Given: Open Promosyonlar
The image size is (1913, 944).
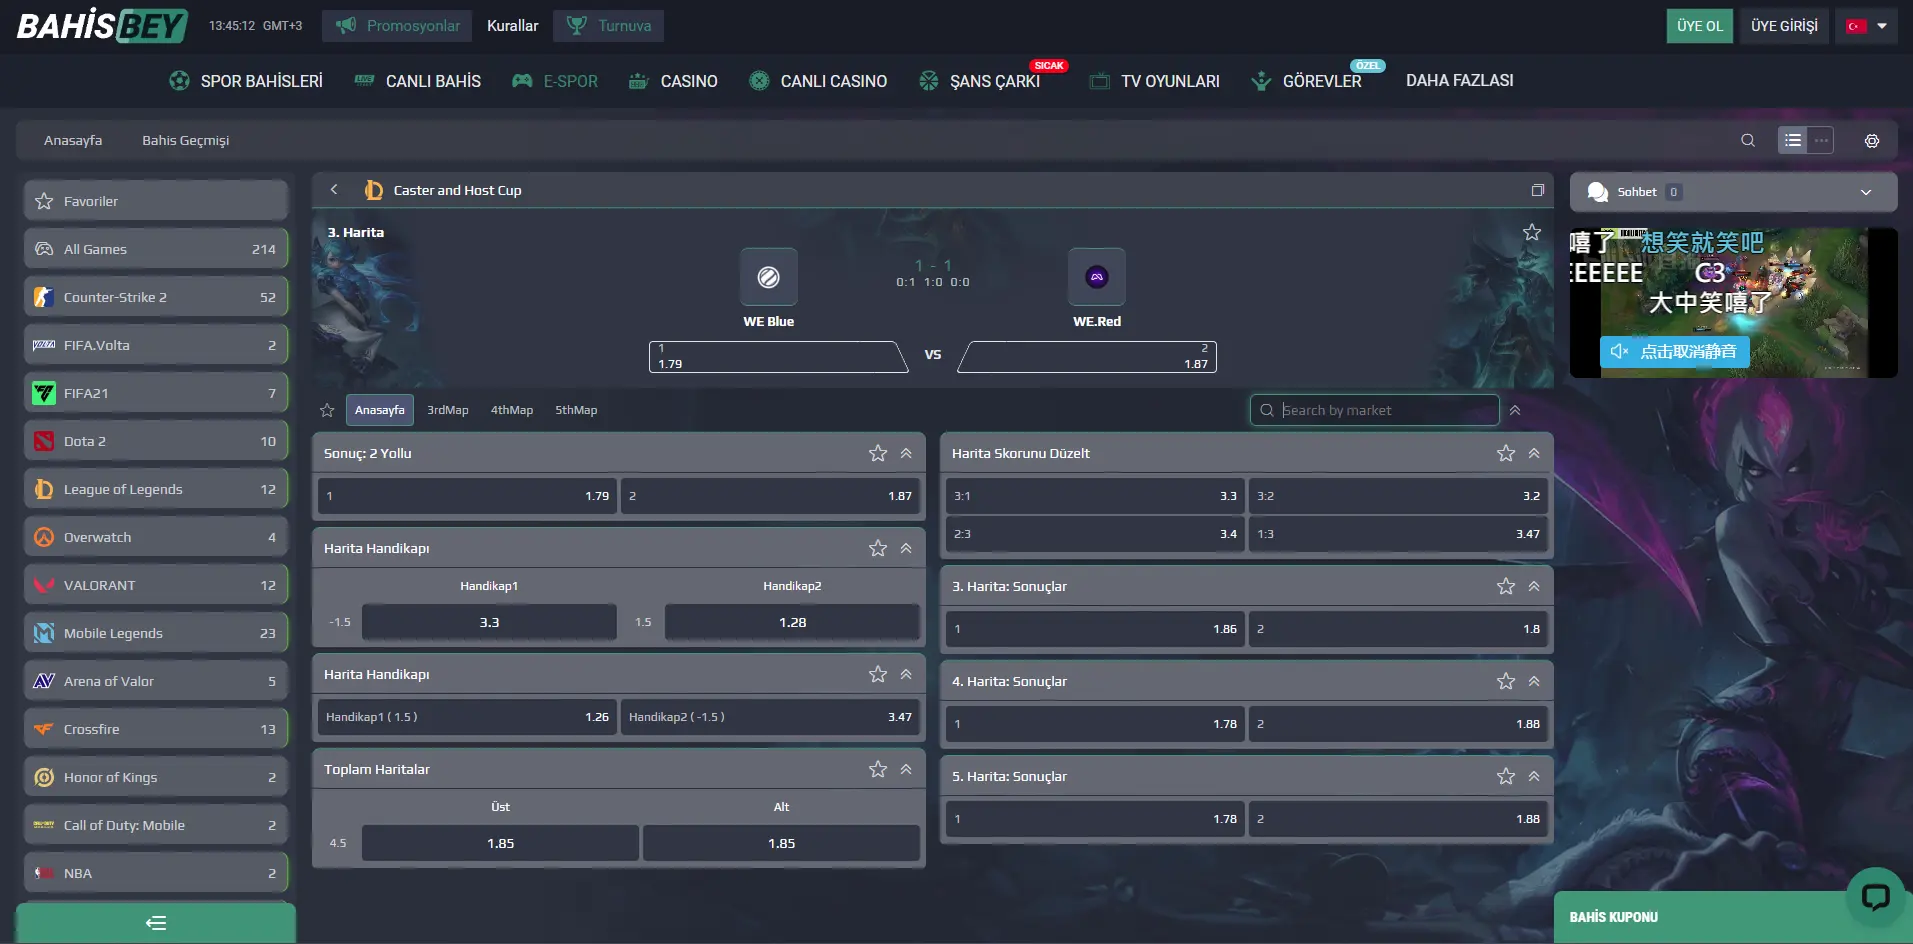Looking at the screenshot, I should tap(398, 26).
